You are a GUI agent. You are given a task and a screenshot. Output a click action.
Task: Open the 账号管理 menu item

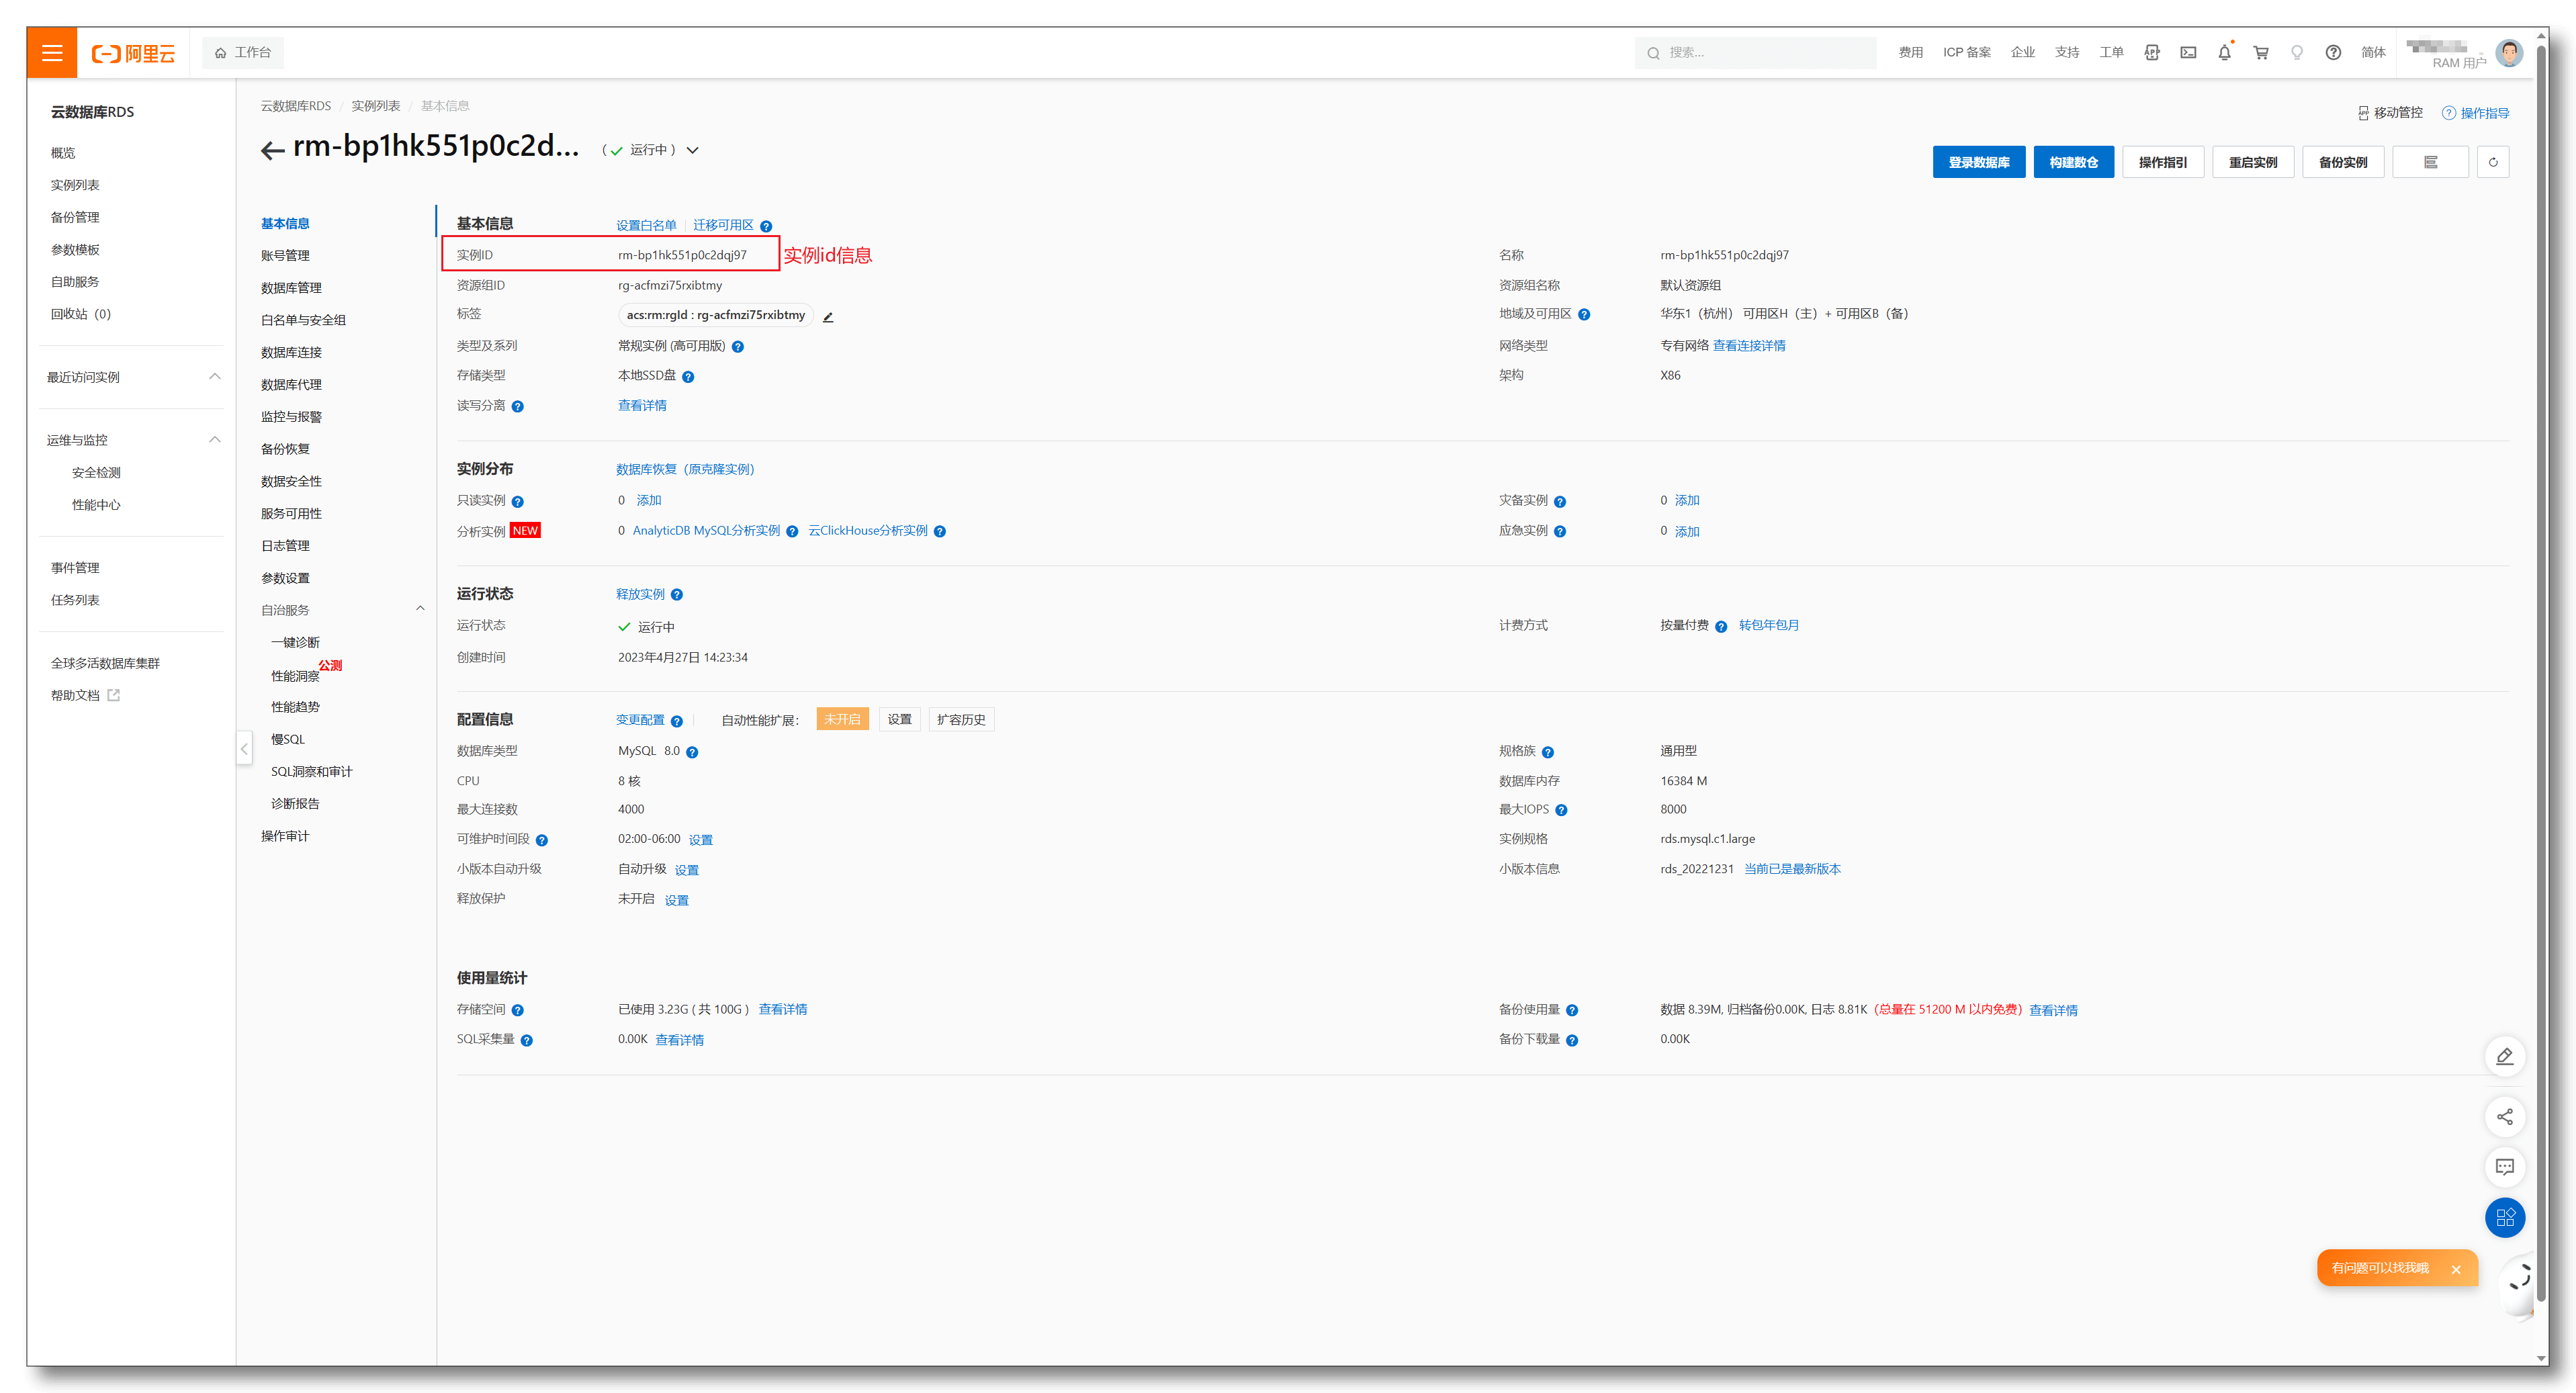pos(285,256)
